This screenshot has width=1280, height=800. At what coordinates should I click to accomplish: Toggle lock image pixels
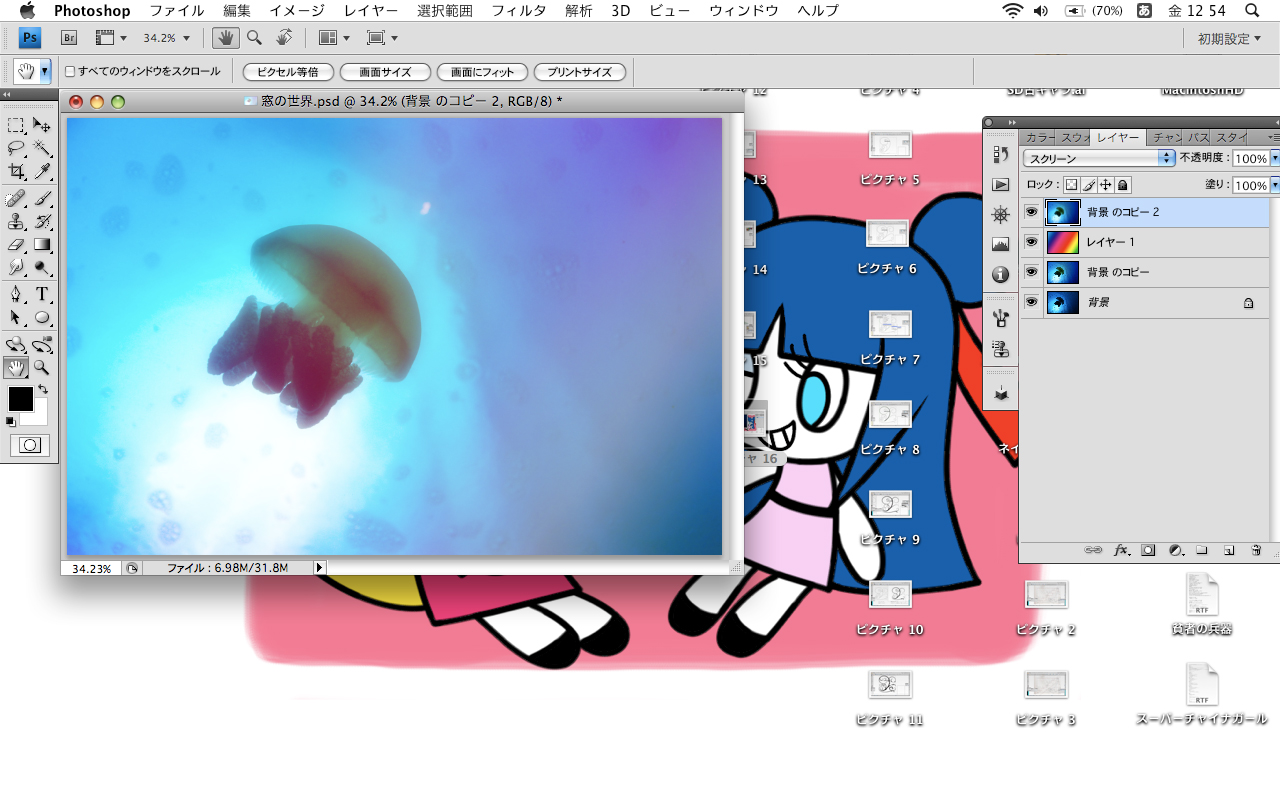(1089, 185)
